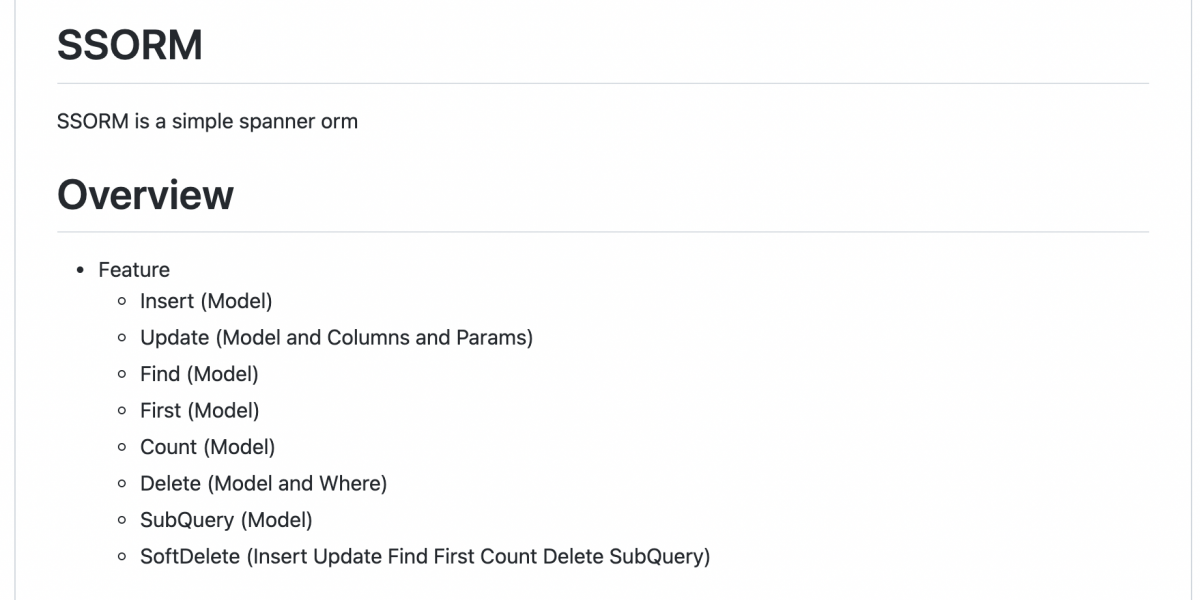1200x600 pixels.
Task: Click the solid bullet beside Feature
Action: (80, 271)
